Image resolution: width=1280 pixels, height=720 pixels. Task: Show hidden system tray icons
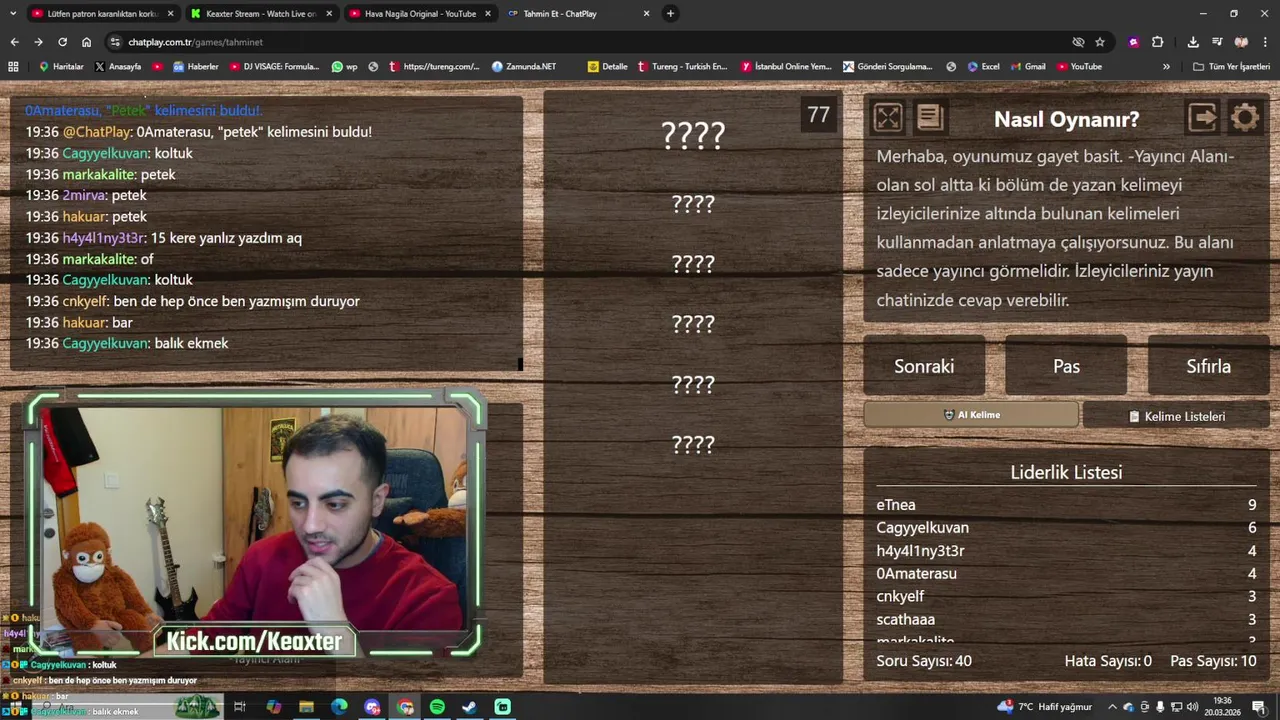click(x=1112, y=707)
